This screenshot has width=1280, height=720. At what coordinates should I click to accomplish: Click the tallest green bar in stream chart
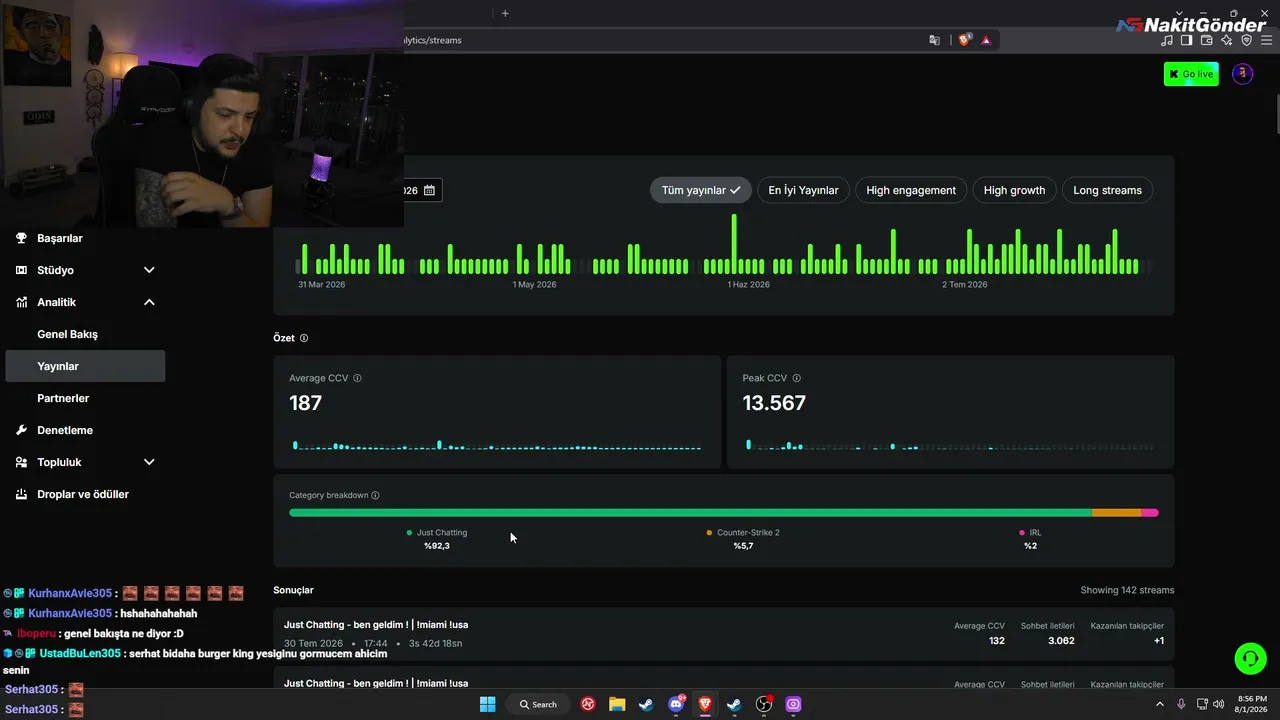(734, 243)
